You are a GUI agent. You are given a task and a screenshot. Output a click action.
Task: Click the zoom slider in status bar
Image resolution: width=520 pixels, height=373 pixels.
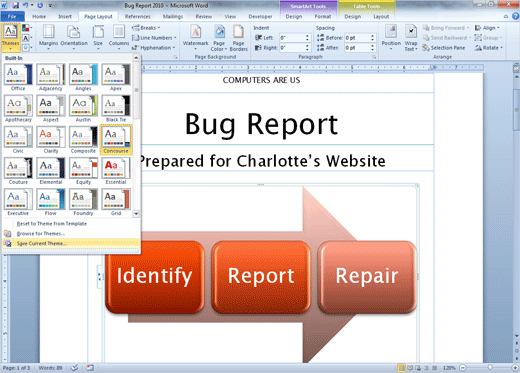tap(489, 368)
